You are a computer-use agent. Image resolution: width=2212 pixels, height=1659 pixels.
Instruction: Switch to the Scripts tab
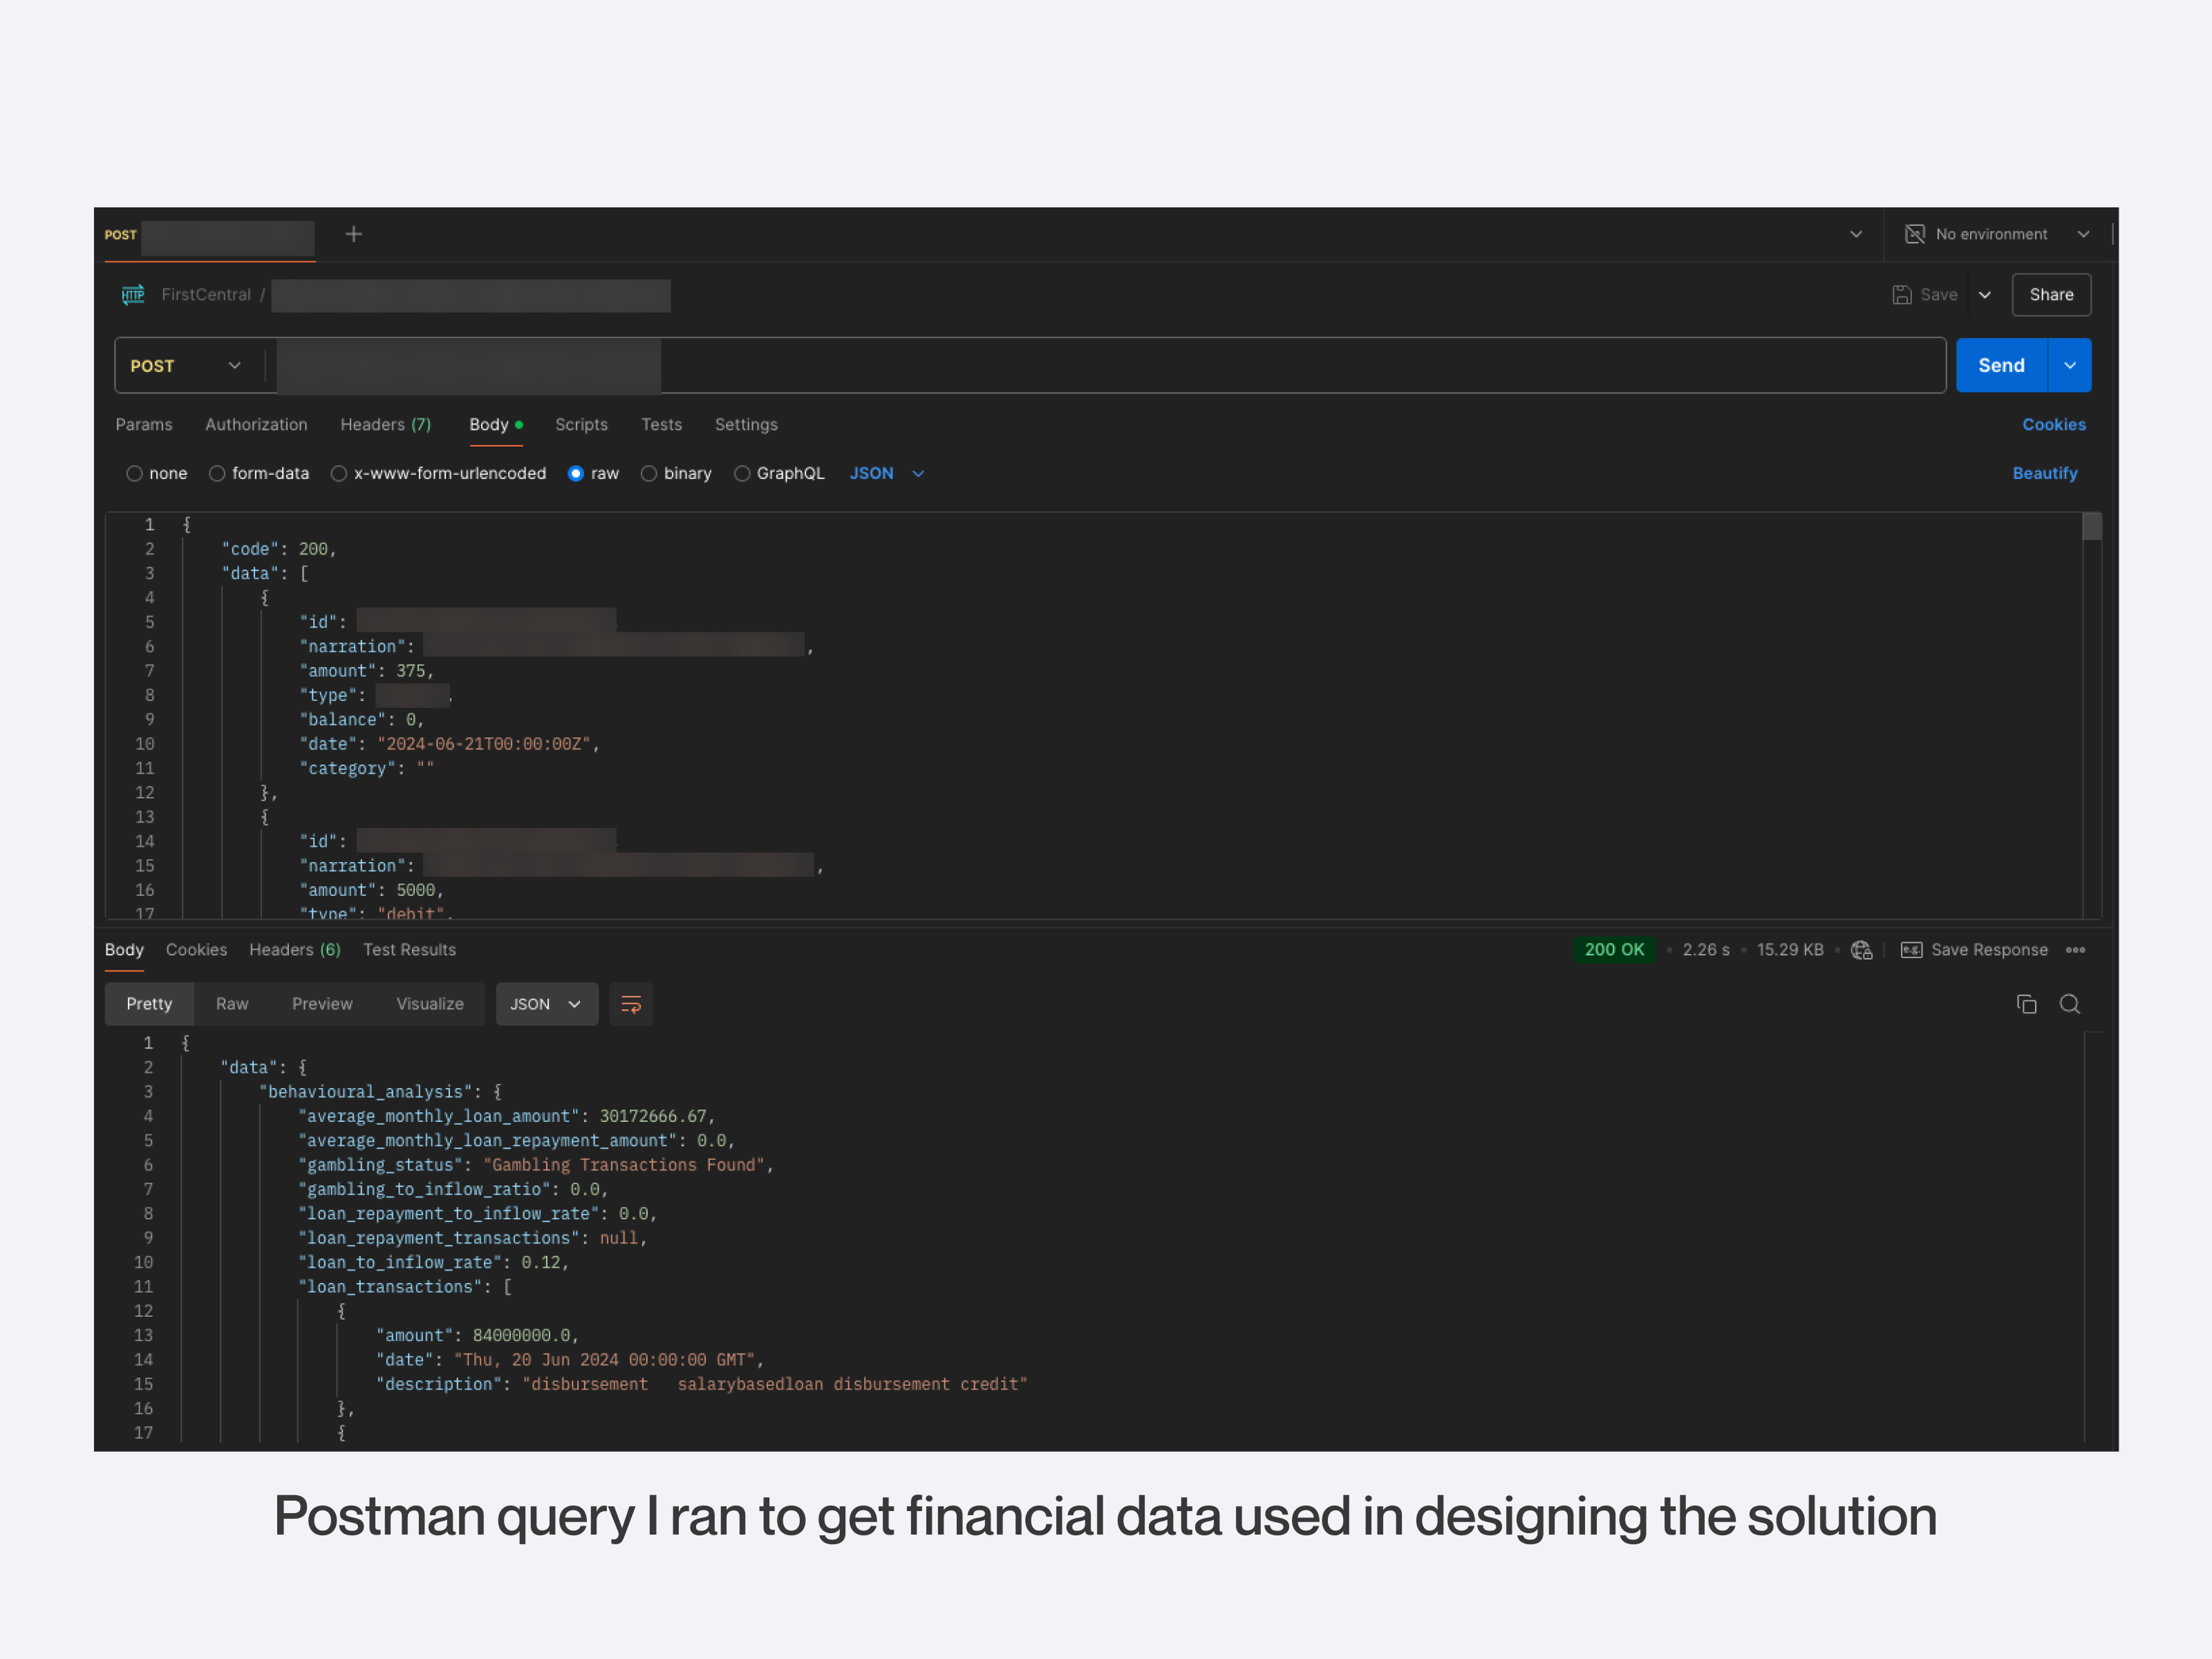tap(581, 424)
